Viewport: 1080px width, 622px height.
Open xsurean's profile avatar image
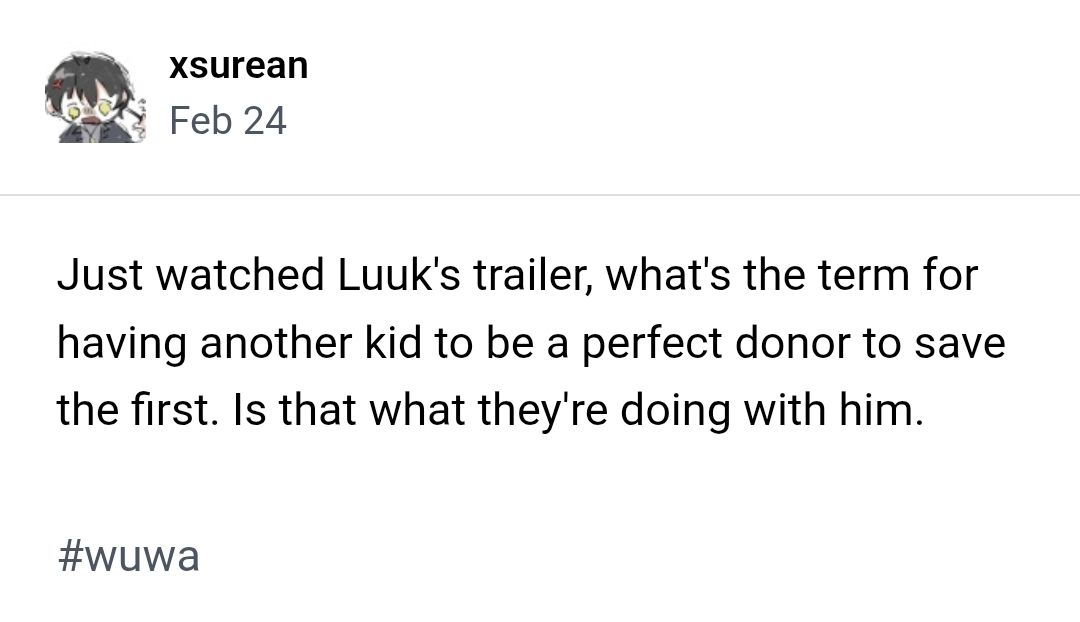95,97
